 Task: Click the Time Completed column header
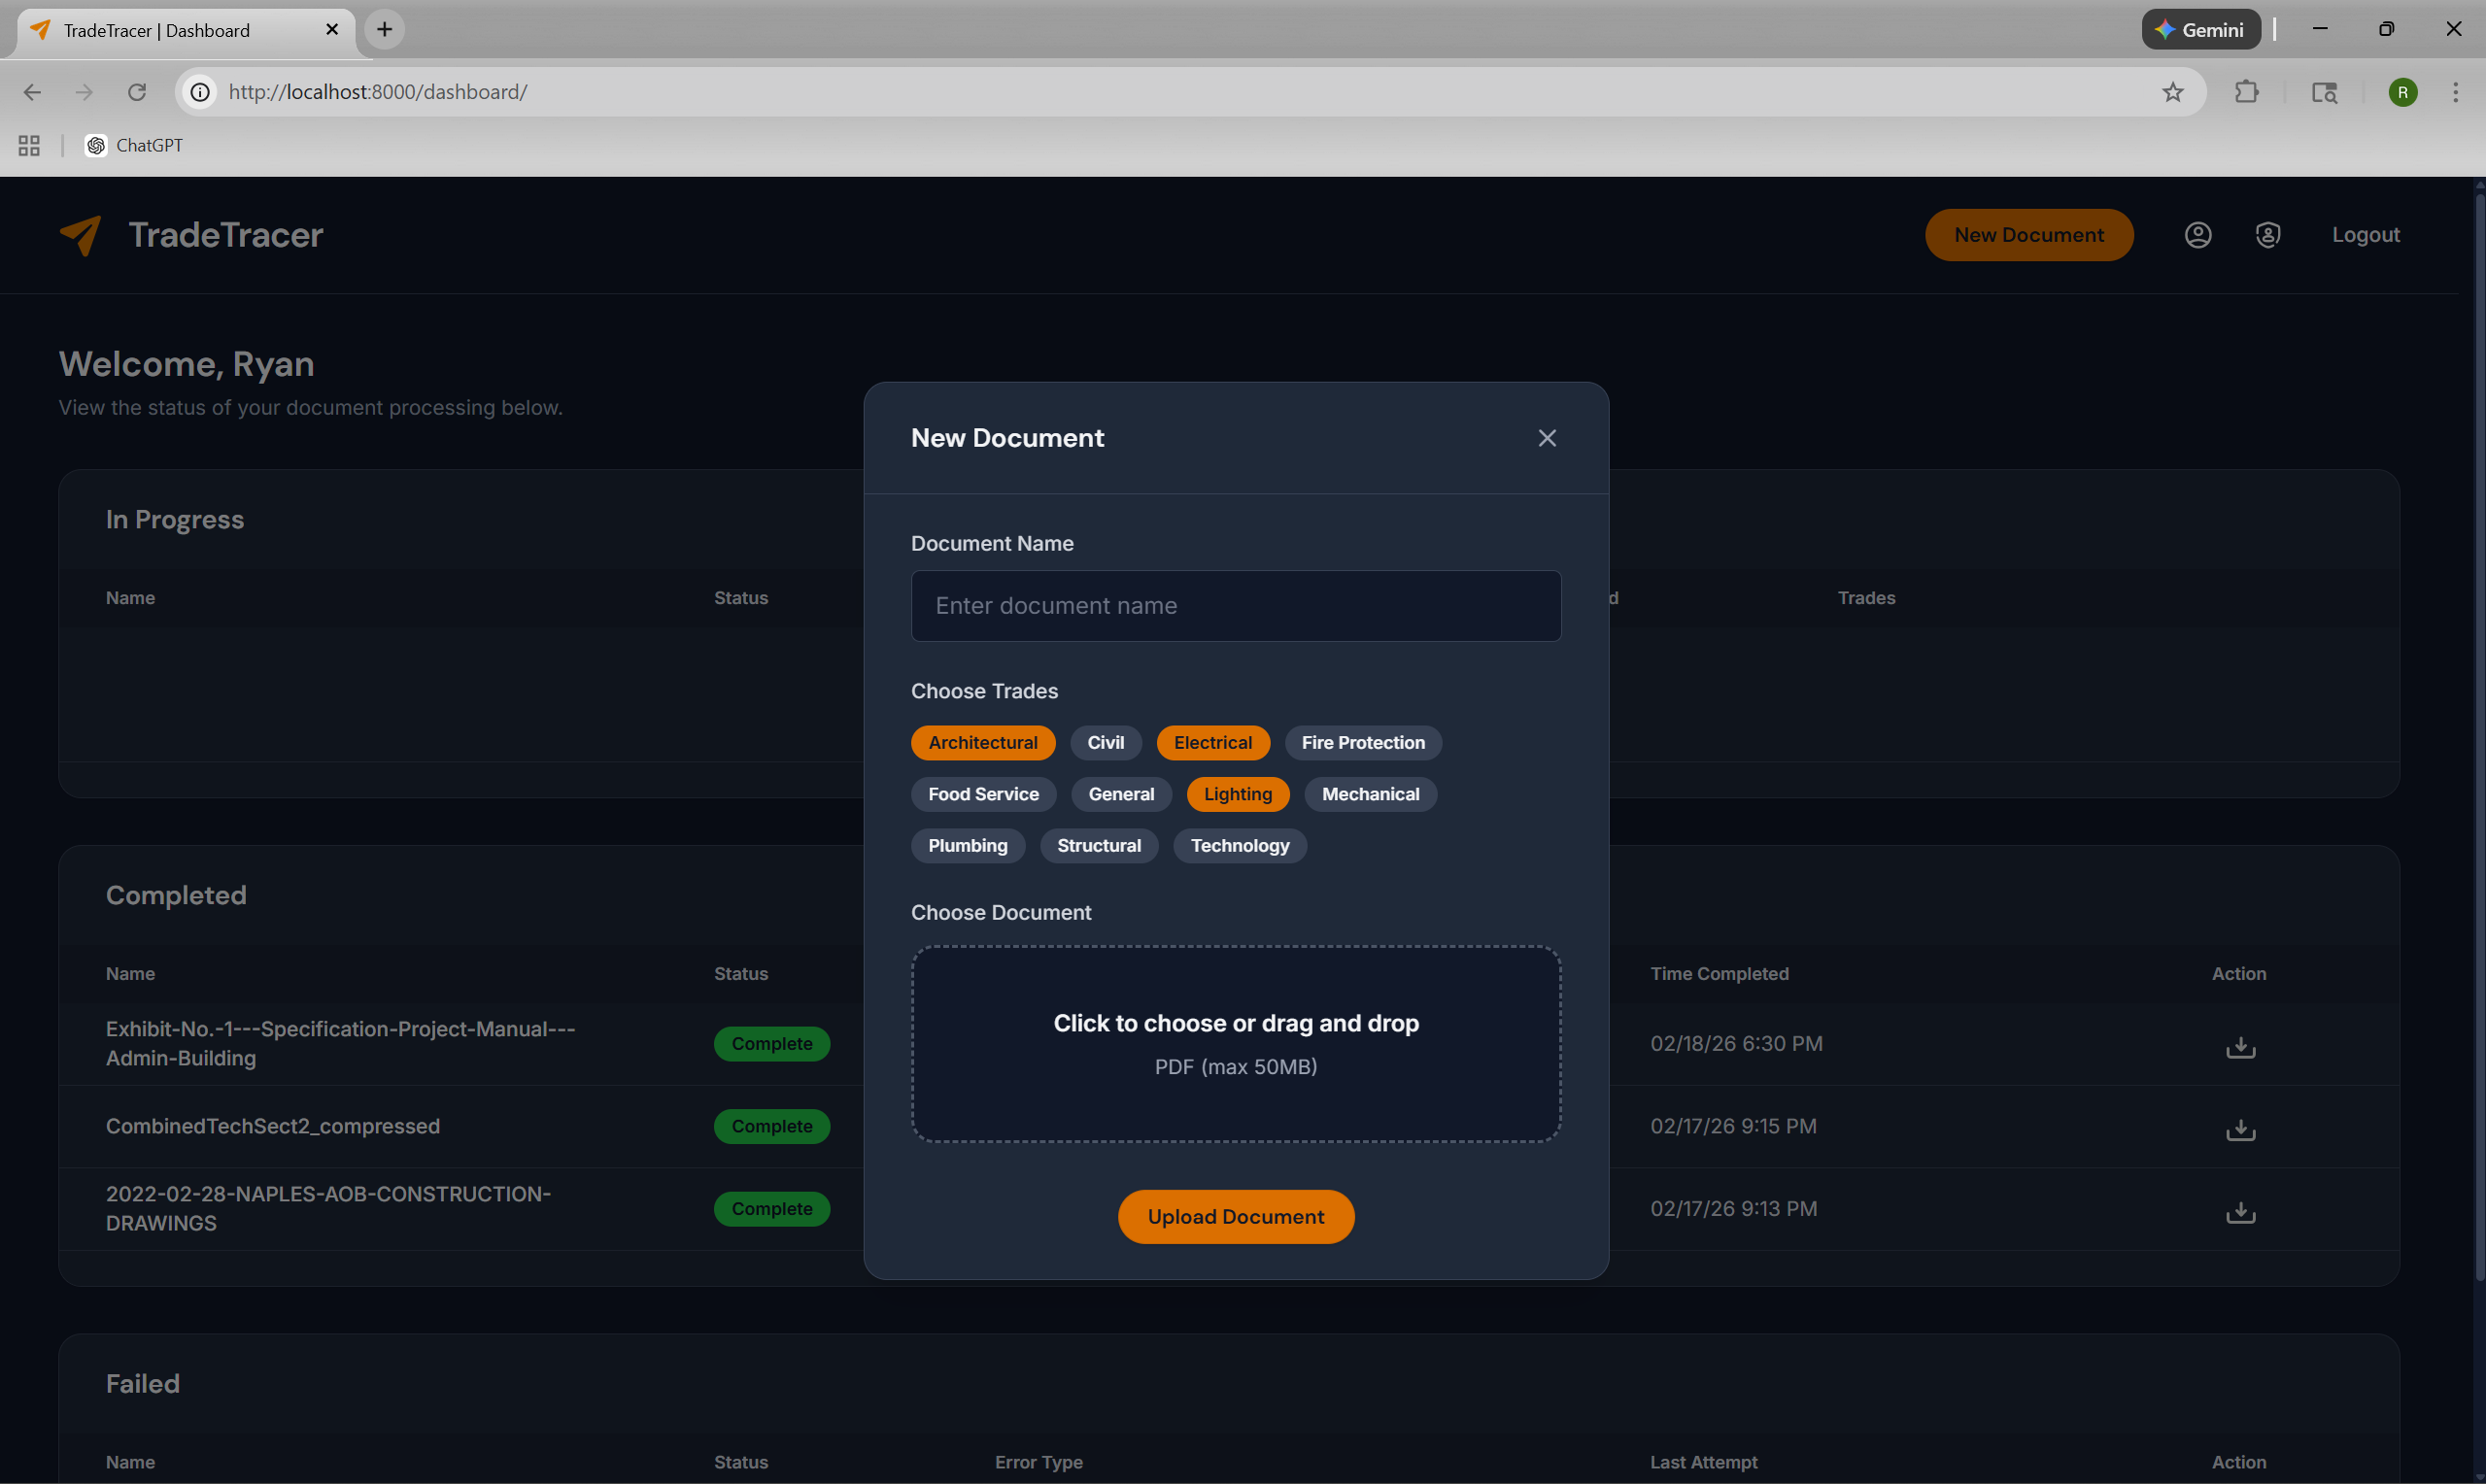[1719, 974]
